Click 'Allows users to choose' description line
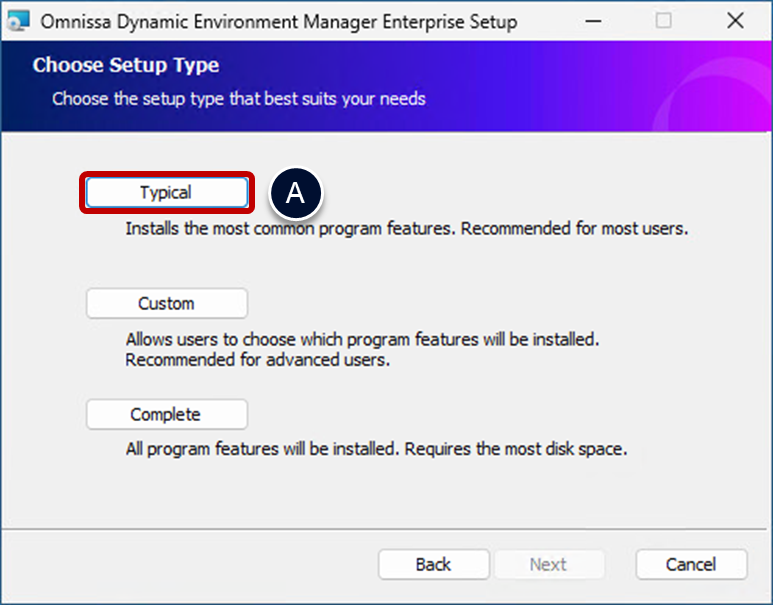The height and width of the screenshot is (605, 773). click(x=362, y=339)
